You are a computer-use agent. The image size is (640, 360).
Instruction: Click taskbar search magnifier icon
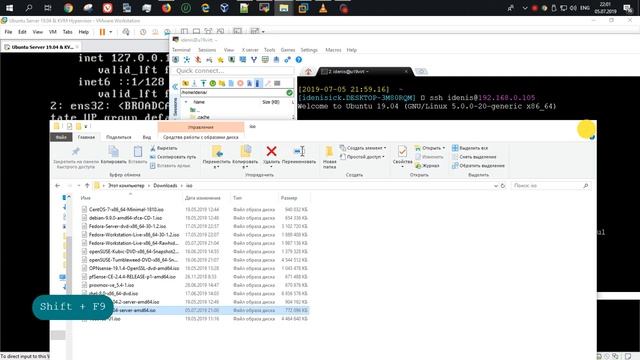[29, 8]
